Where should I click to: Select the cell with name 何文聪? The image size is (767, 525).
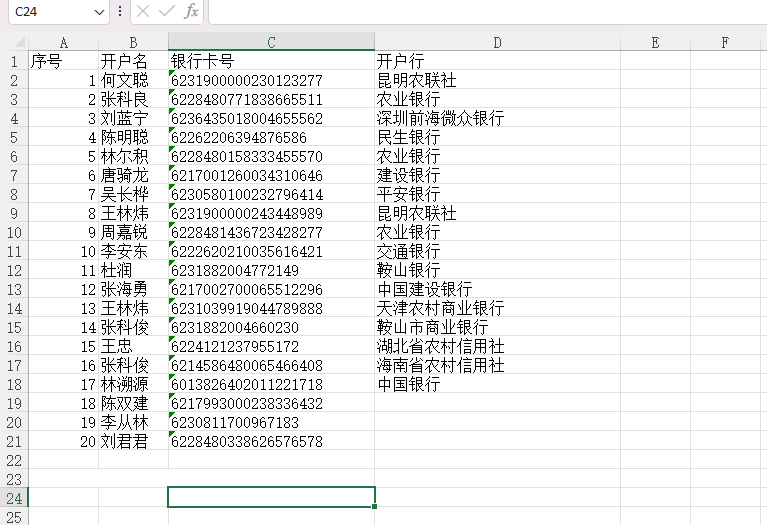(x=134, y=80)
